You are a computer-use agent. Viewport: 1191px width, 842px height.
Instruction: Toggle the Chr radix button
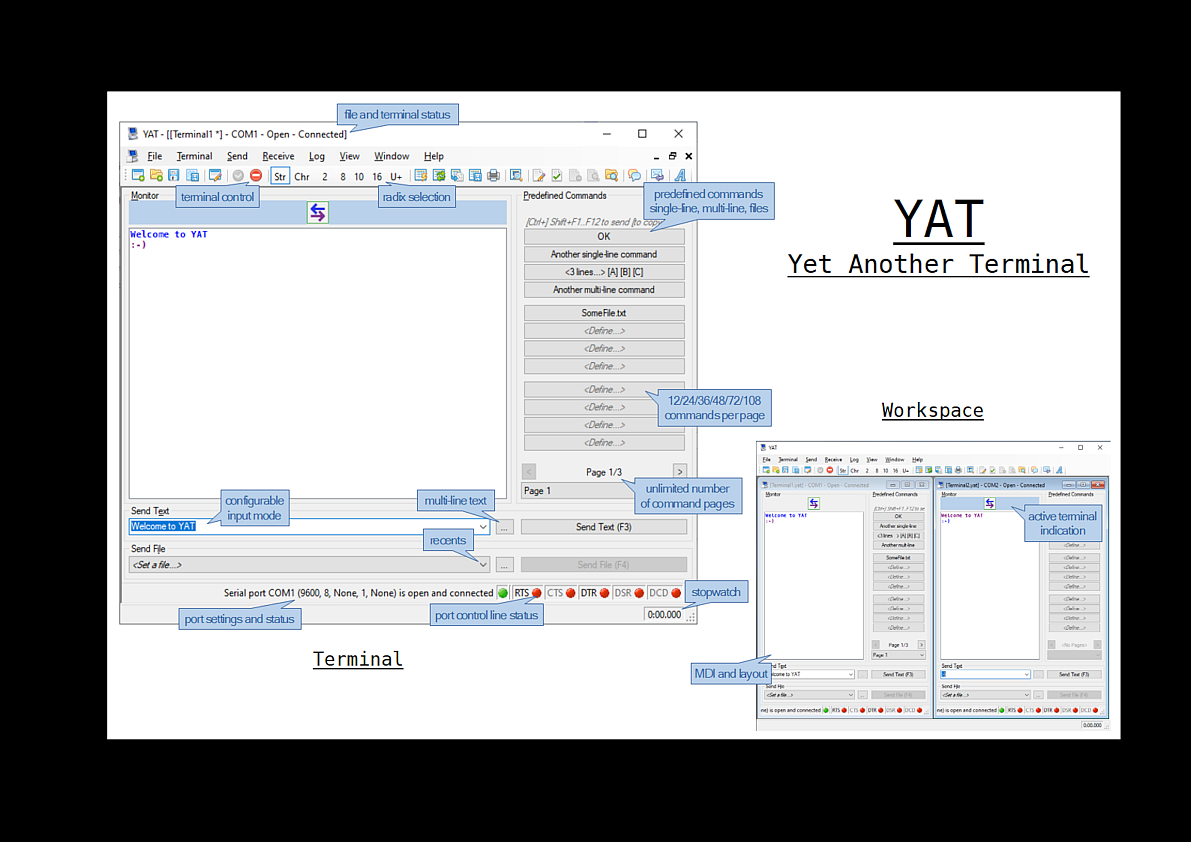(302, 176)
